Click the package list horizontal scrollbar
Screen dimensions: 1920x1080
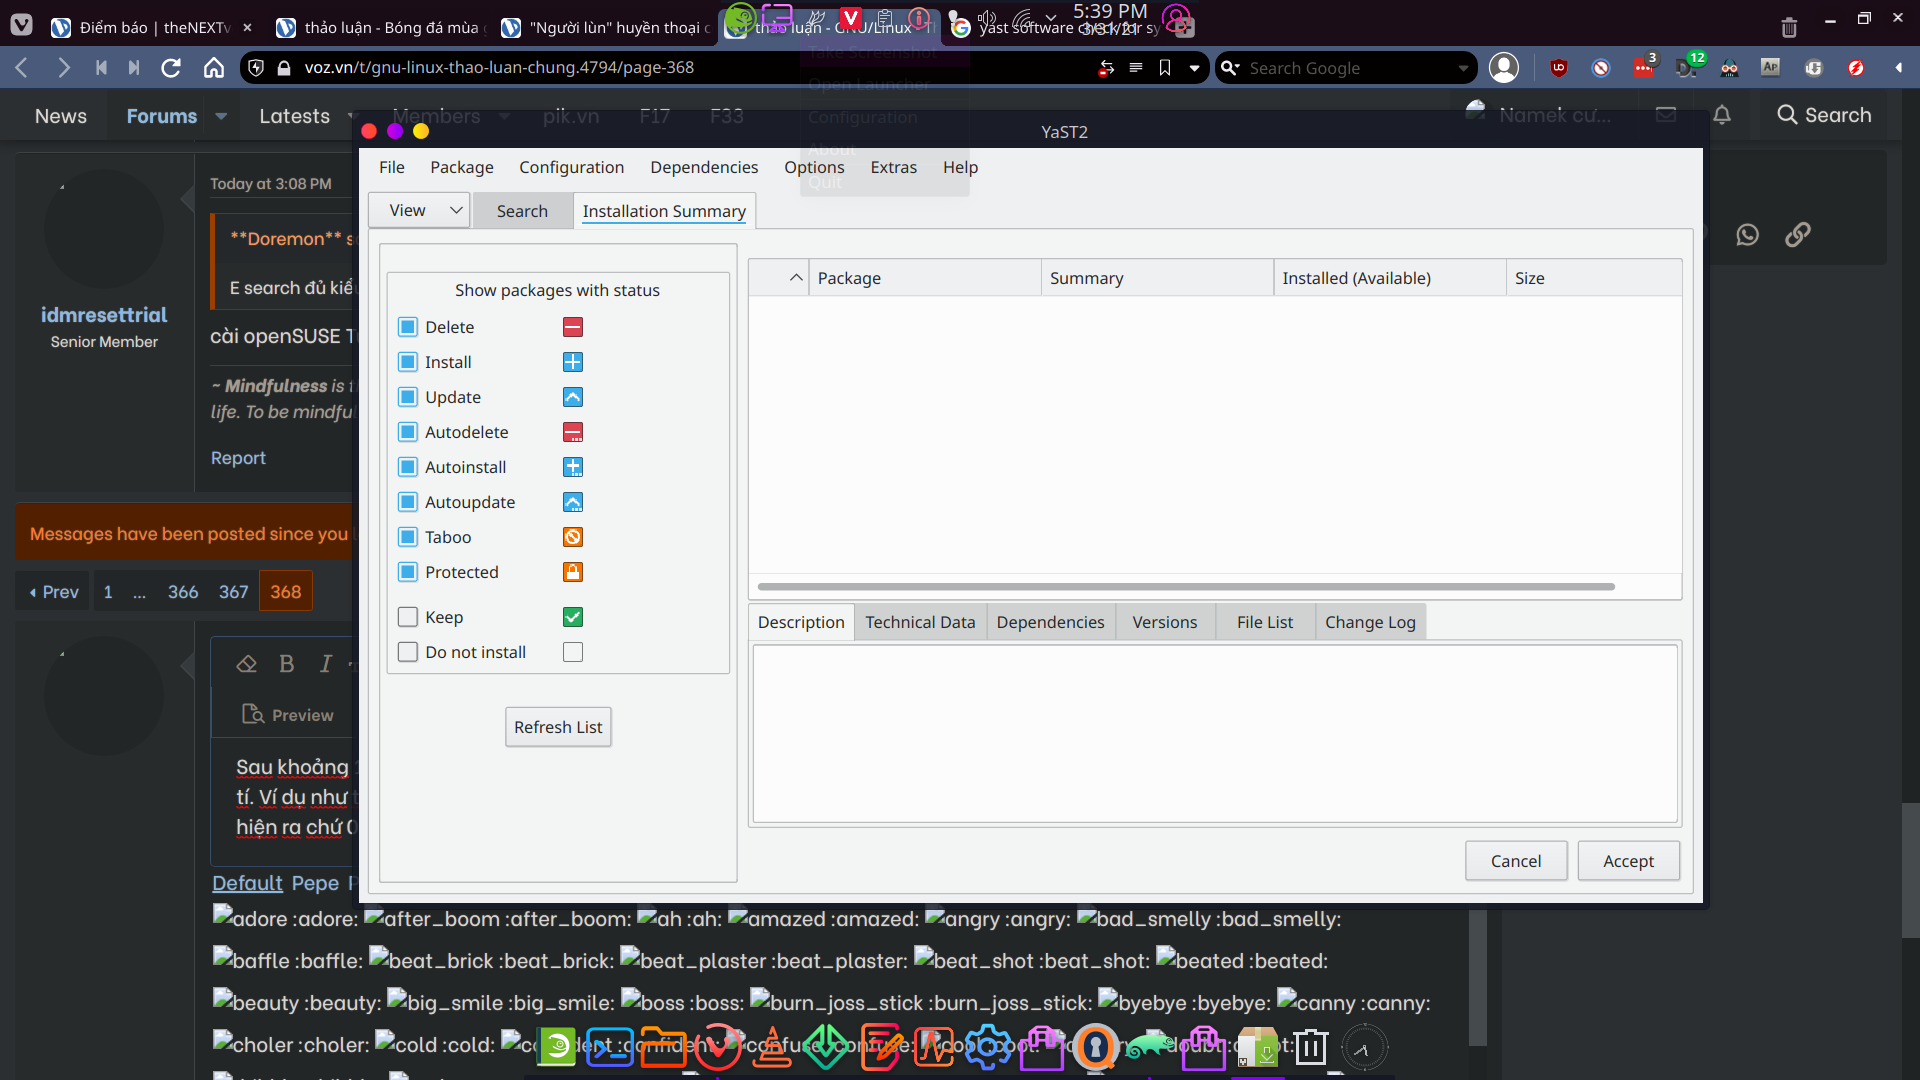coord(1186,587)
